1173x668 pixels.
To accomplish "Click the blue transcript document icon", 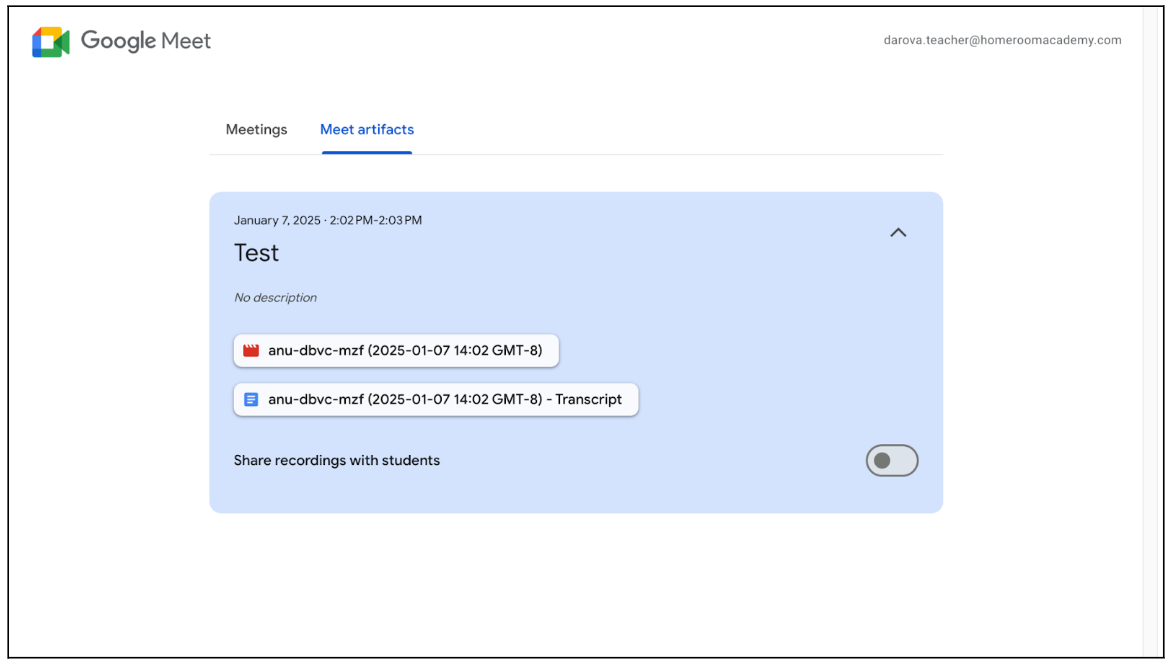I will 252,399.
